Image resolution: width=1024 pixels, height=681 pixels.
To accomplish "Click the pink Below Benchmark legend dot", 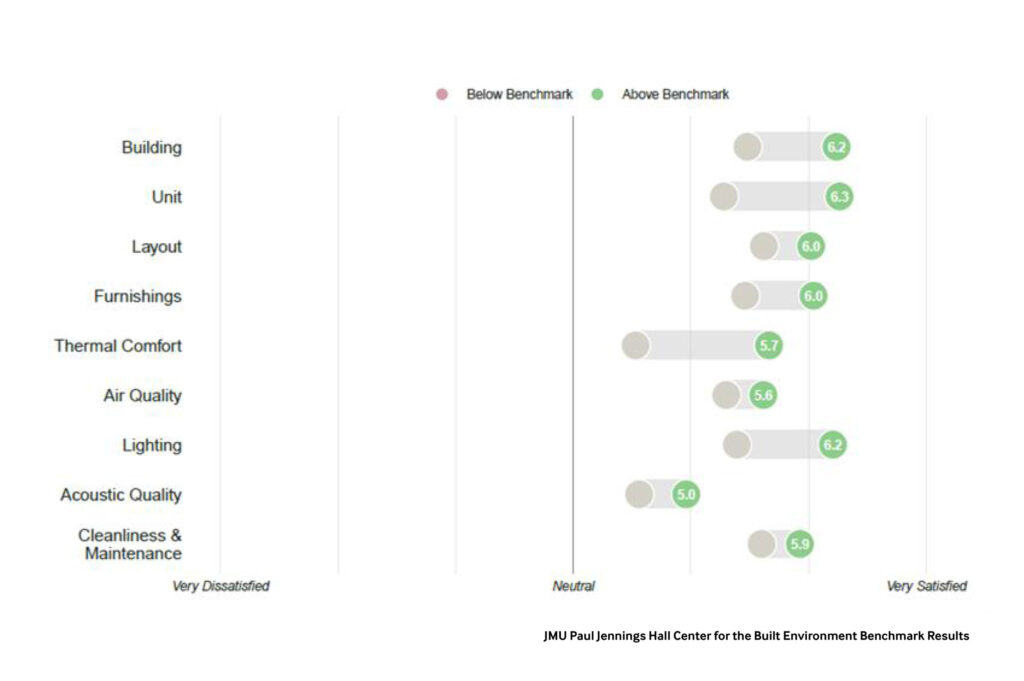I will pos(442,95).
